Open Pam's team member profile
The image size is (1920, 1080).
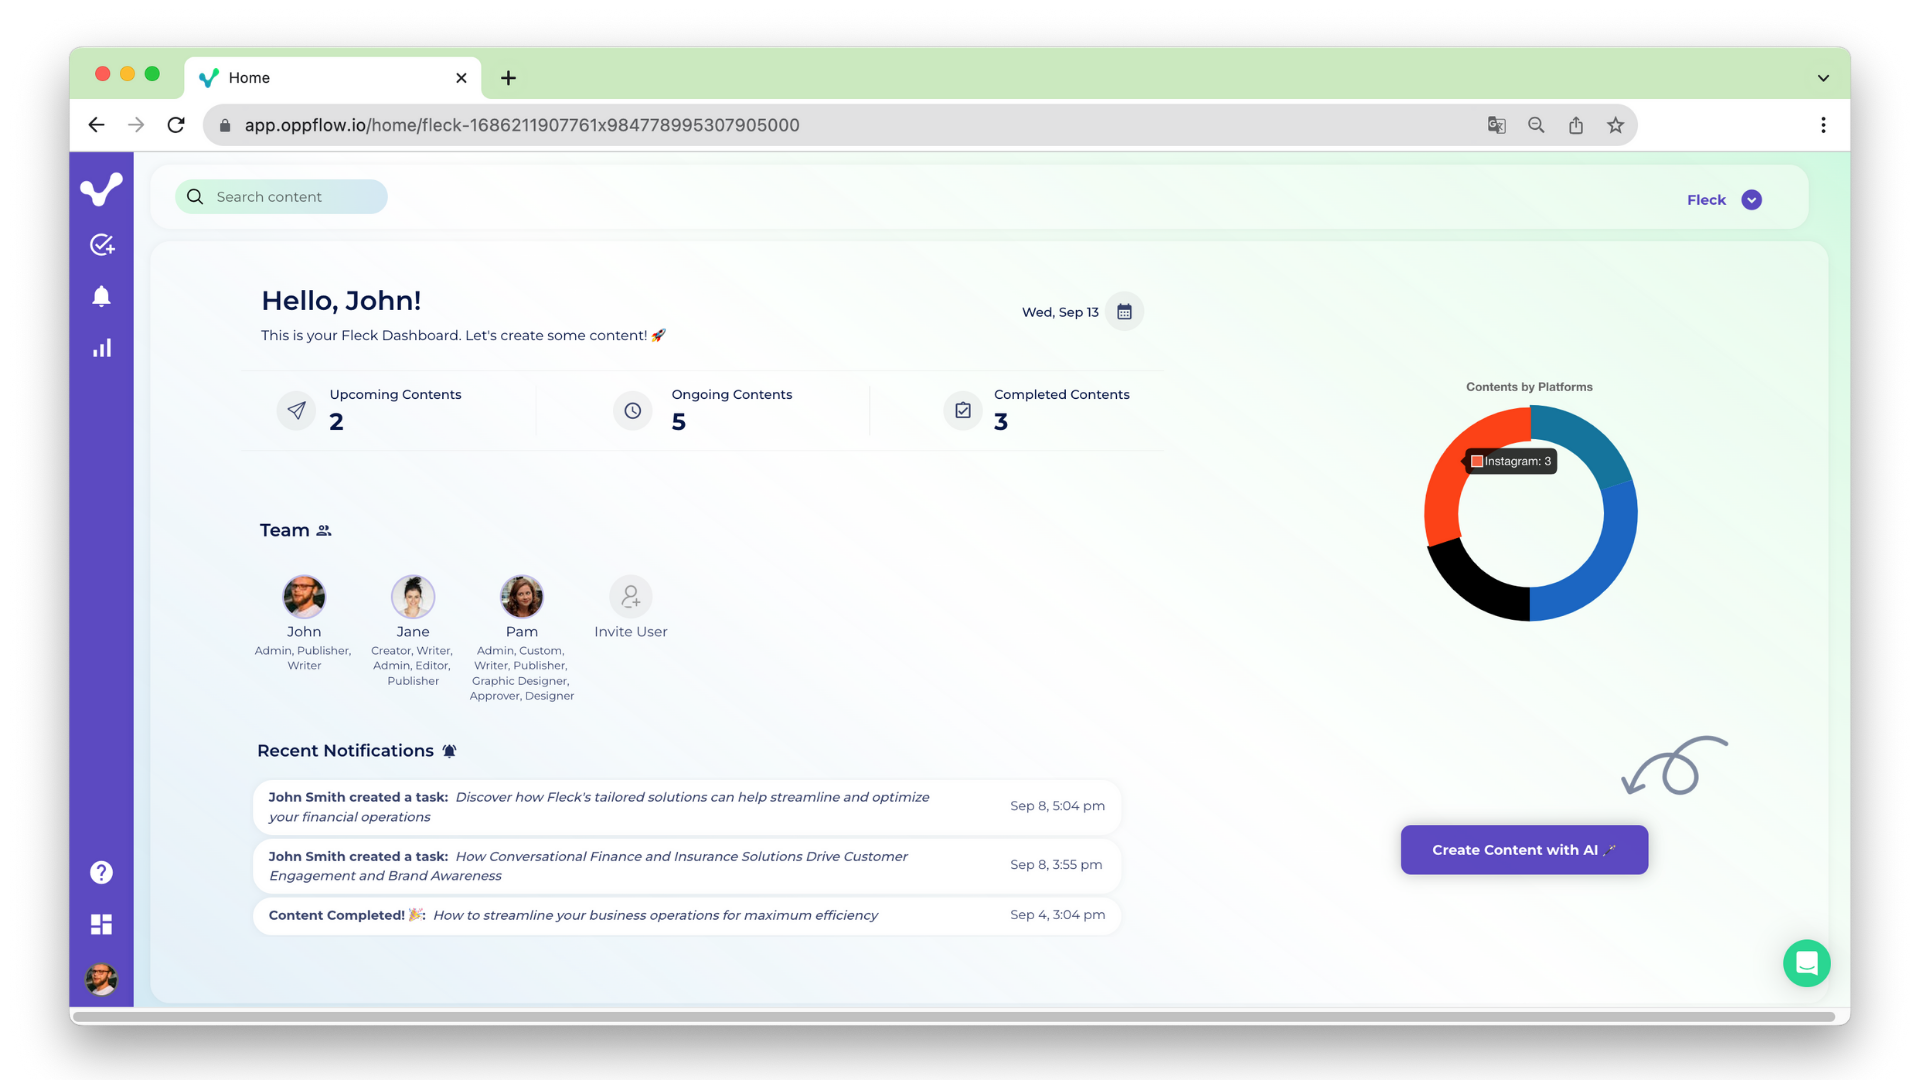pos(521,595)
